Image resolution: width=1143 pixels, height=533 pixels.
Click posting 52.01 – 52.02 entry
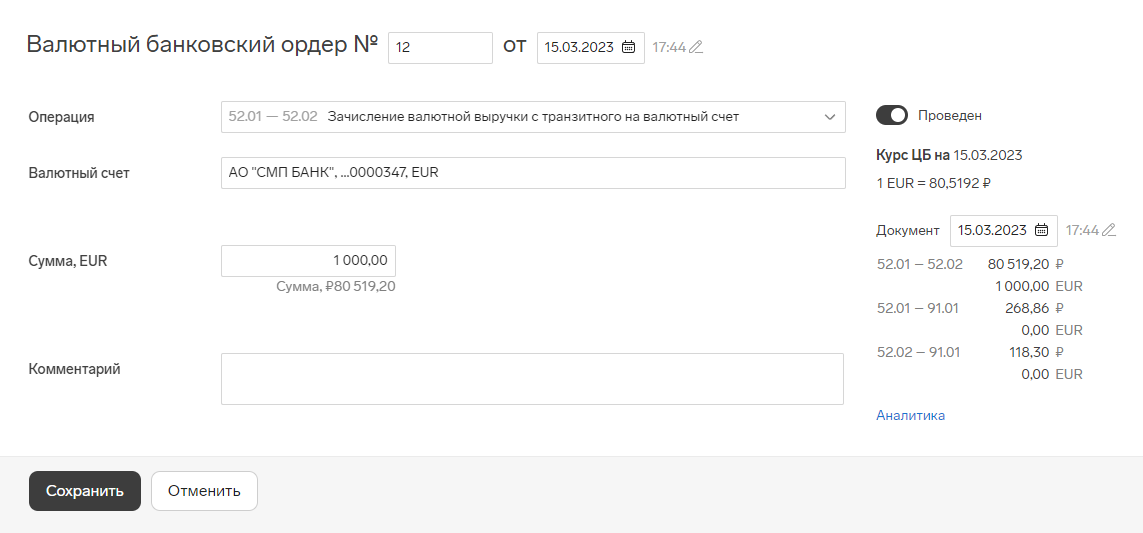click(x=919, y=264)
